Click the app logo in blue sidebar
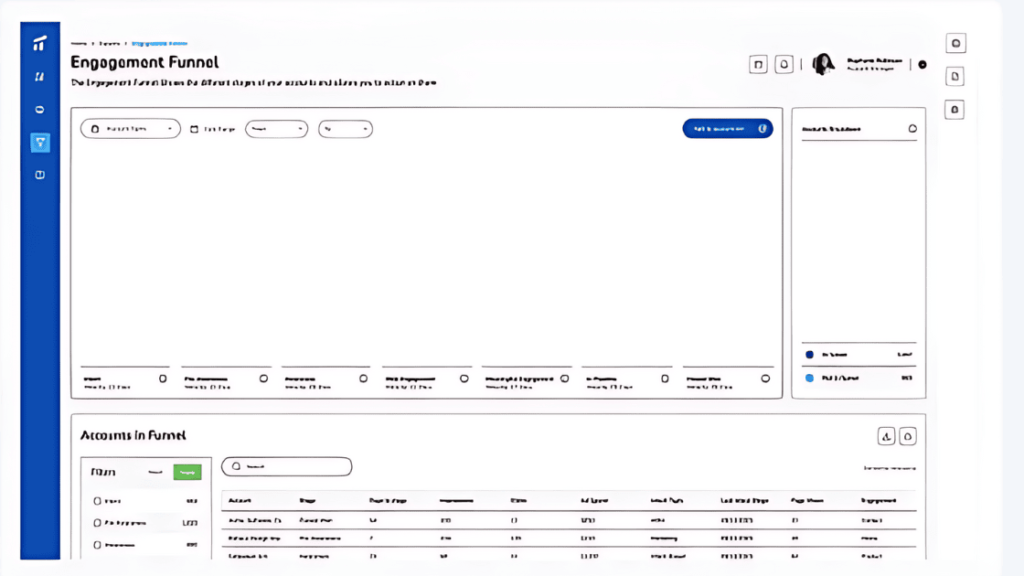The width and height of the screenshot is (1024, 576). coord(40,43)
